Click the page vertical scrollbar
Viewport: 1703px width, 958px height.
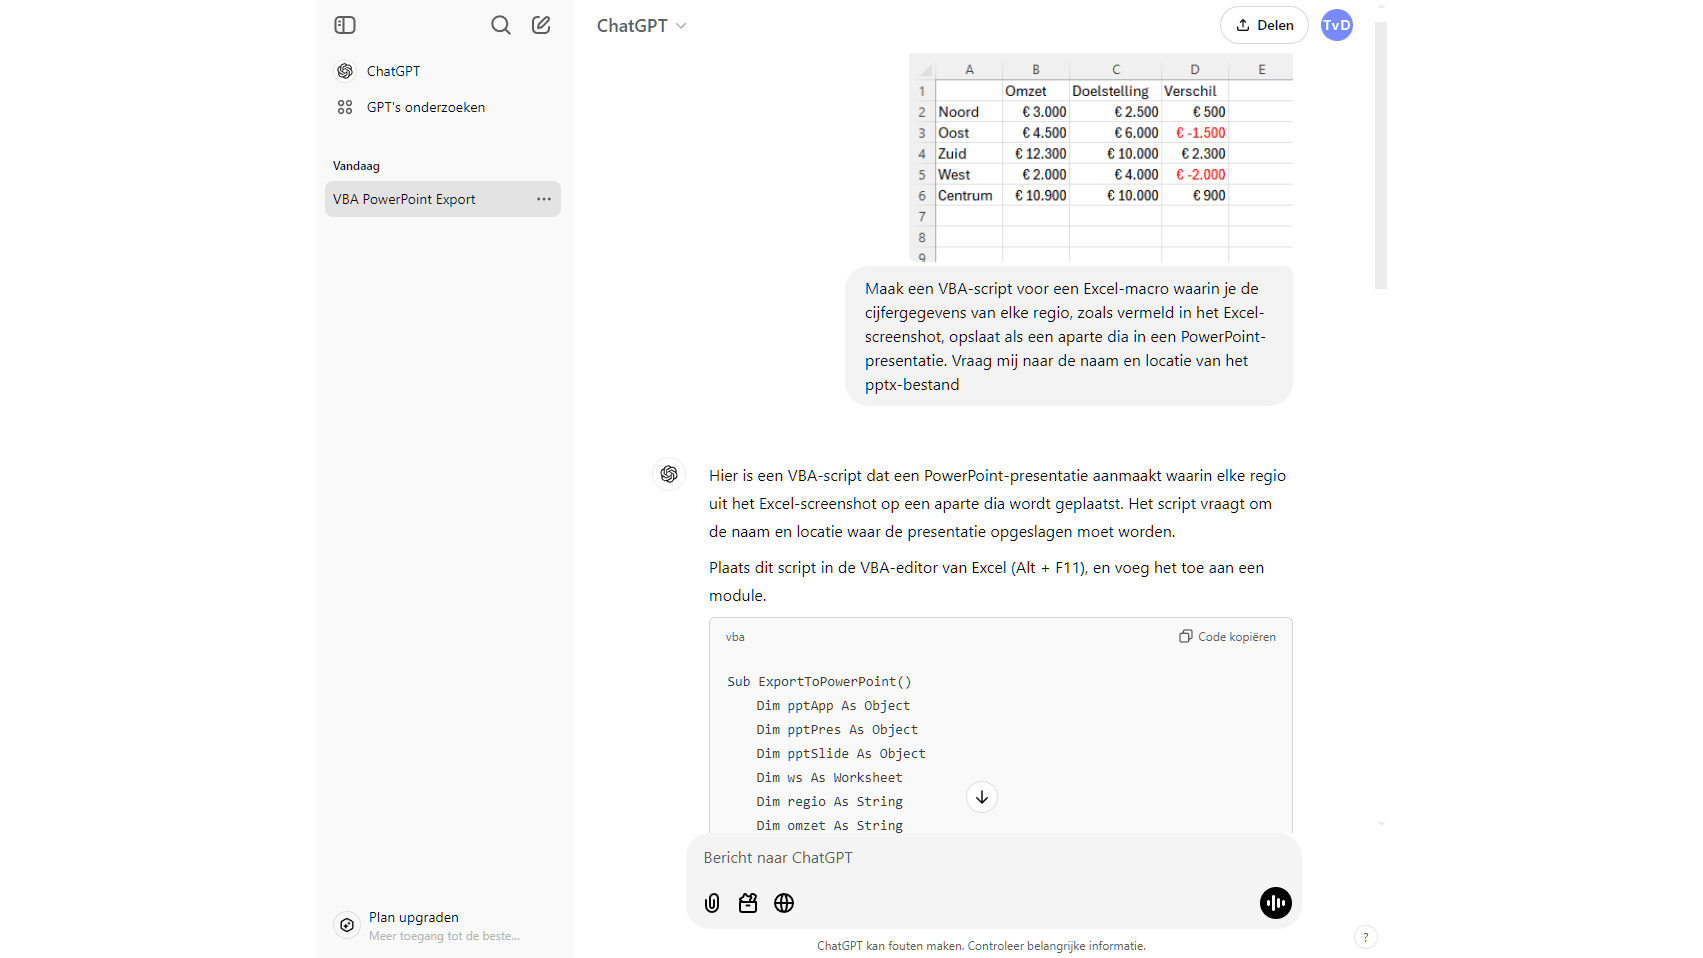1381,155
